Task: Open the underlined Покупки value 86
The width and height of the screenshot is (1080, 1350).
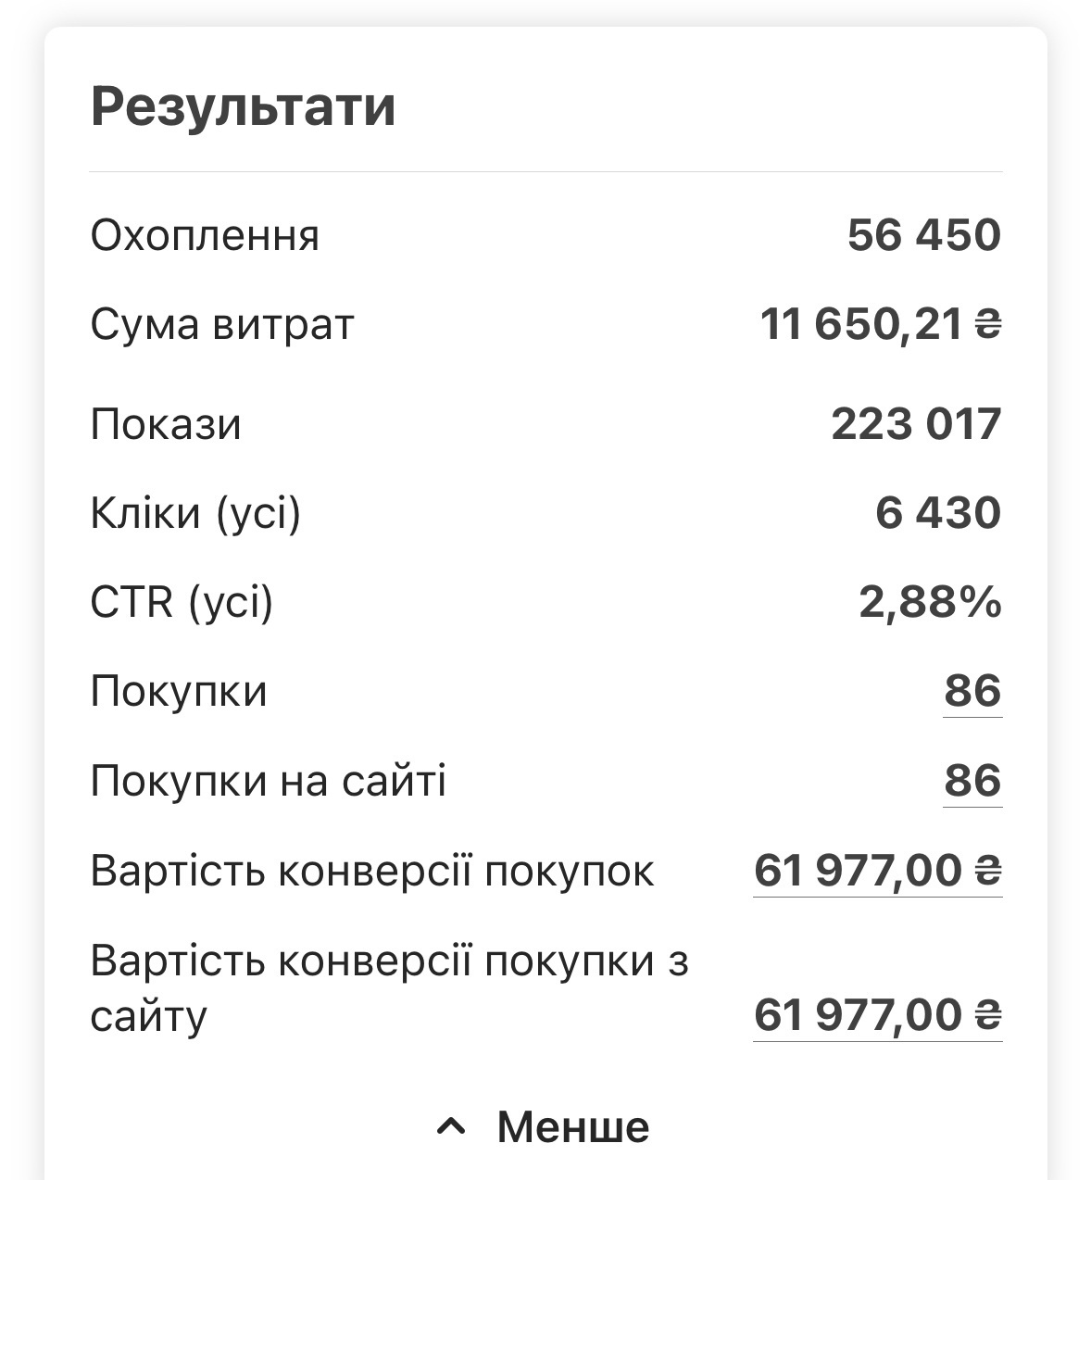Action: (x=973, y=691)
